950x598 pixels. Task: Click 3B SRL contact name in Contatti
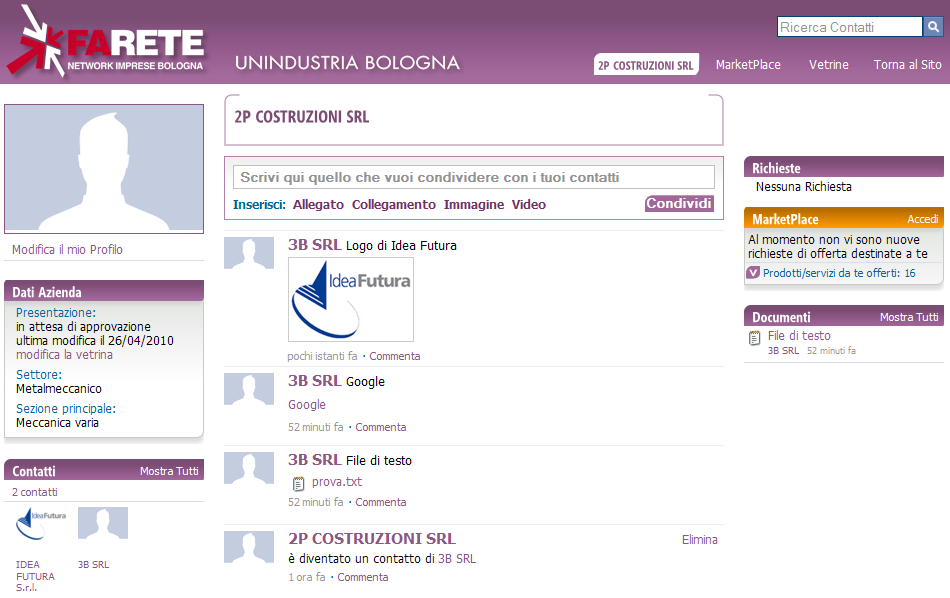[x=93, y=565]
